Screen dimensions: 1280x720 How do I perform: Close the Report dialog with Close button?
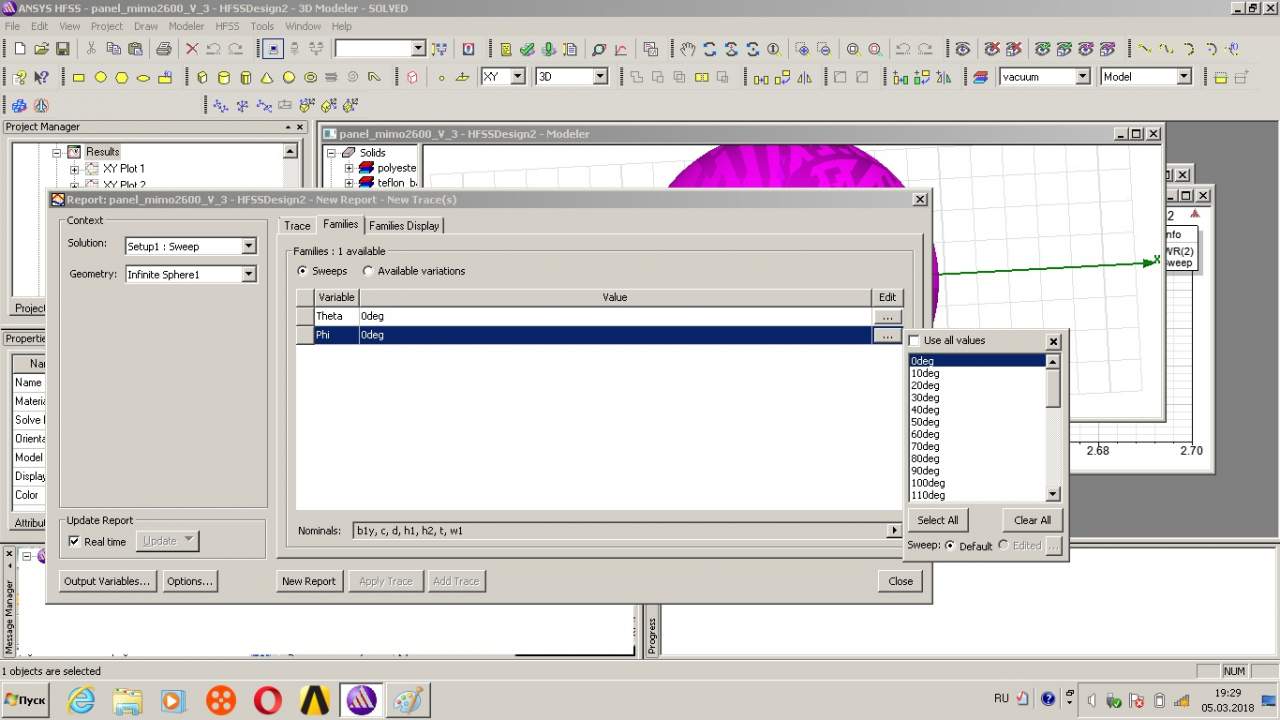[900, 581]
